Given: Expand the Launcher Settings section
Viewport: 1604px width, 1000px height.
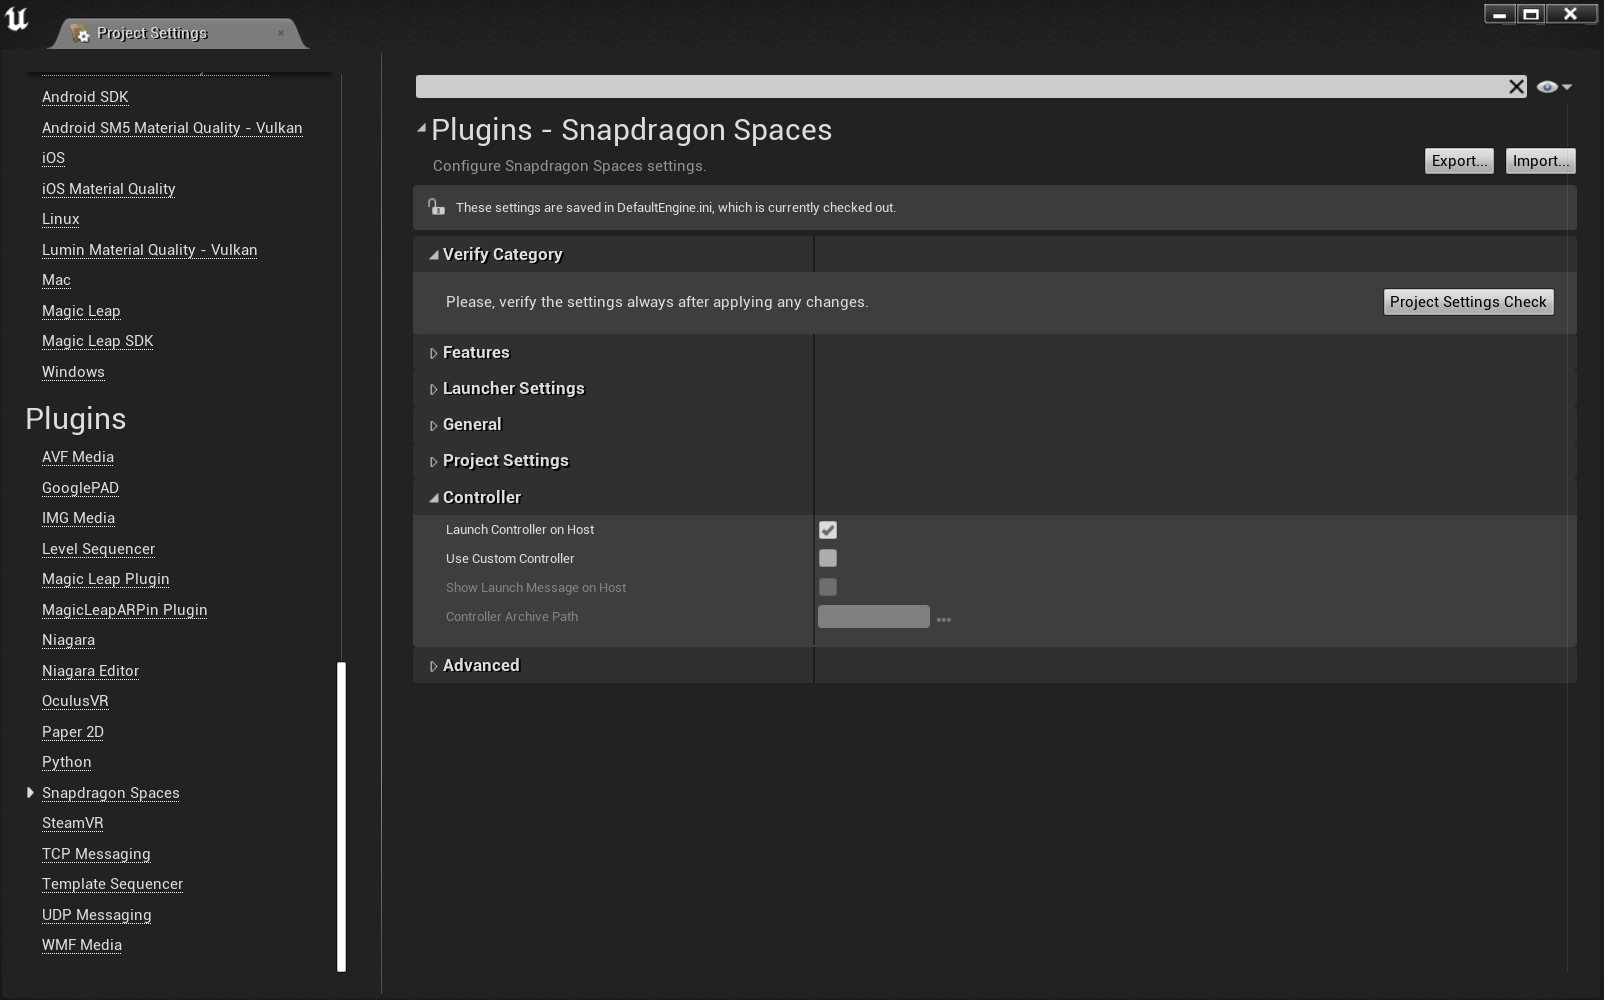Looking at the screenshot, I should click(434, 389).
